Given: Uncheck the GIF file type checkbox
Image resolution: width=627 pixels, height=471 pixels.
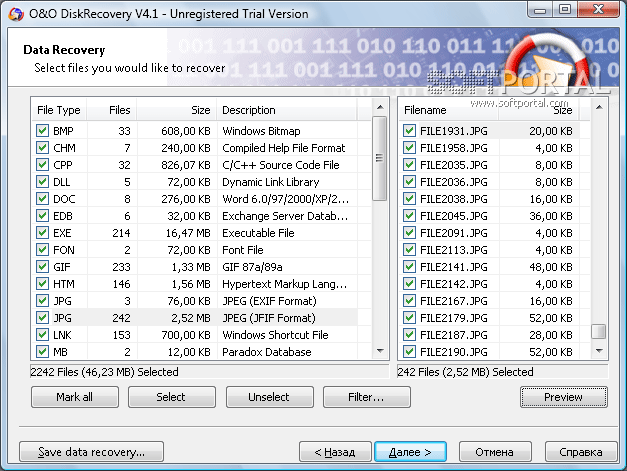Looking at the screenshot, I should (x=42, y=267).
